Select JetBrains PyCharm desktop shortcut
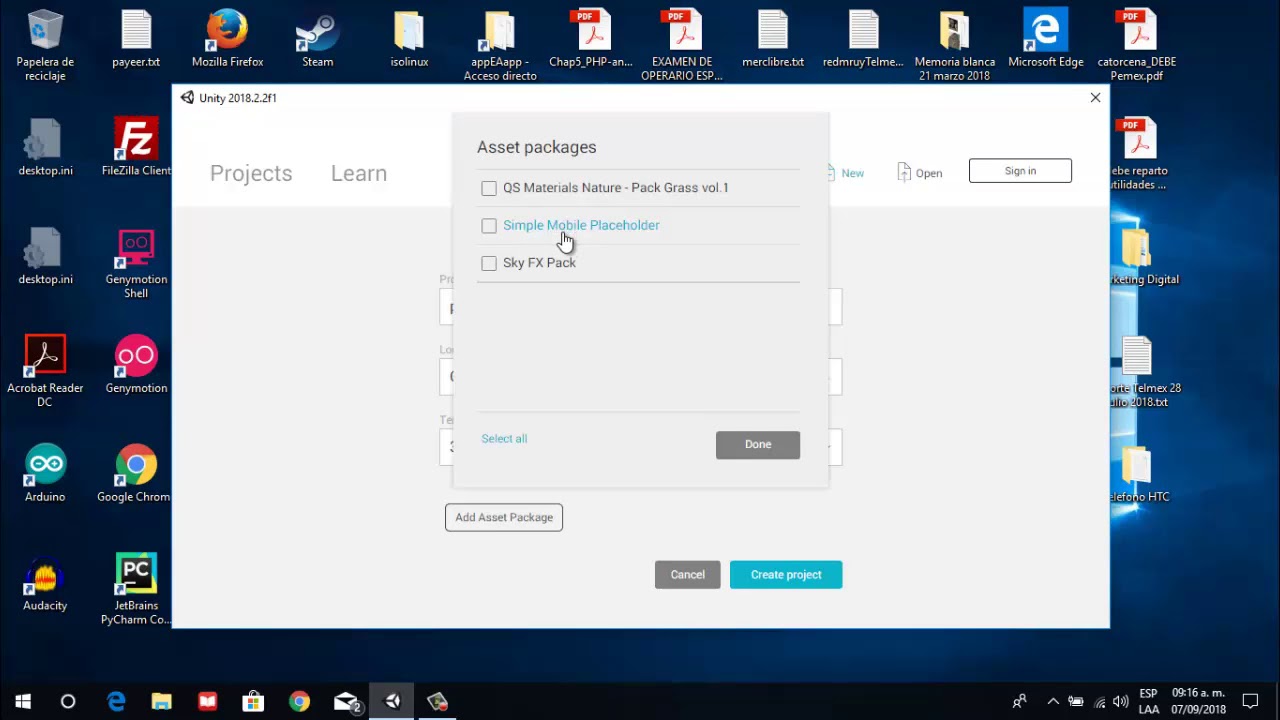 136,589
